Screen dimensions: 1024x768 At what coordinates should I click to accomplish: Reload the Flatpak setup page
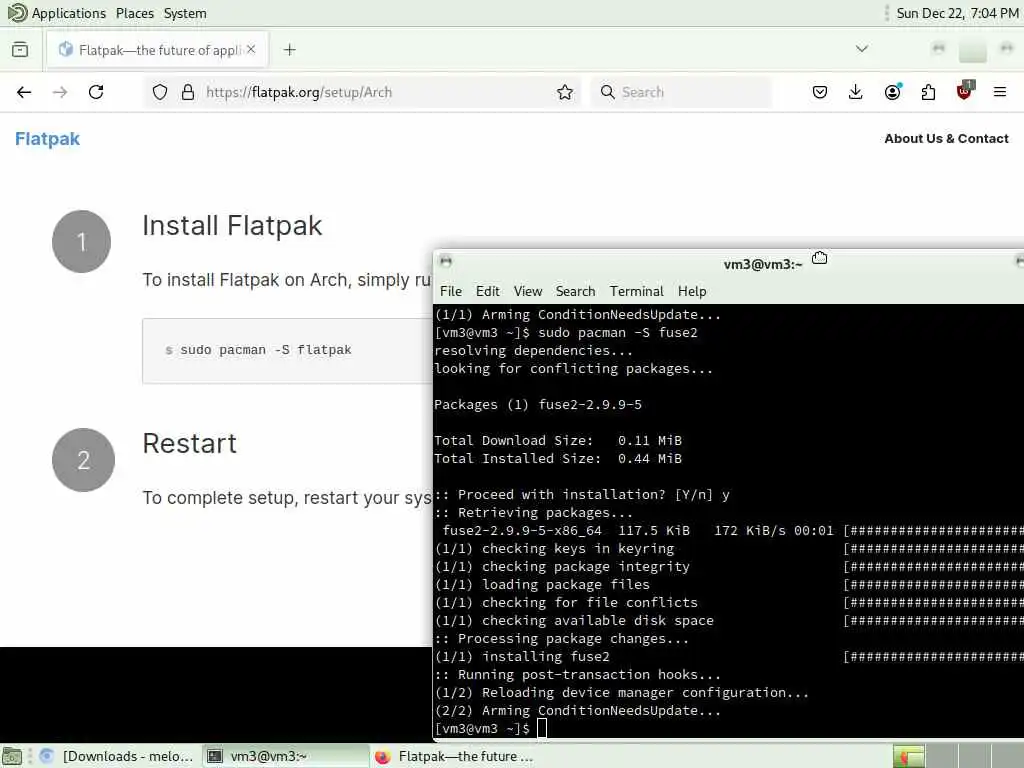click(96, 92)
